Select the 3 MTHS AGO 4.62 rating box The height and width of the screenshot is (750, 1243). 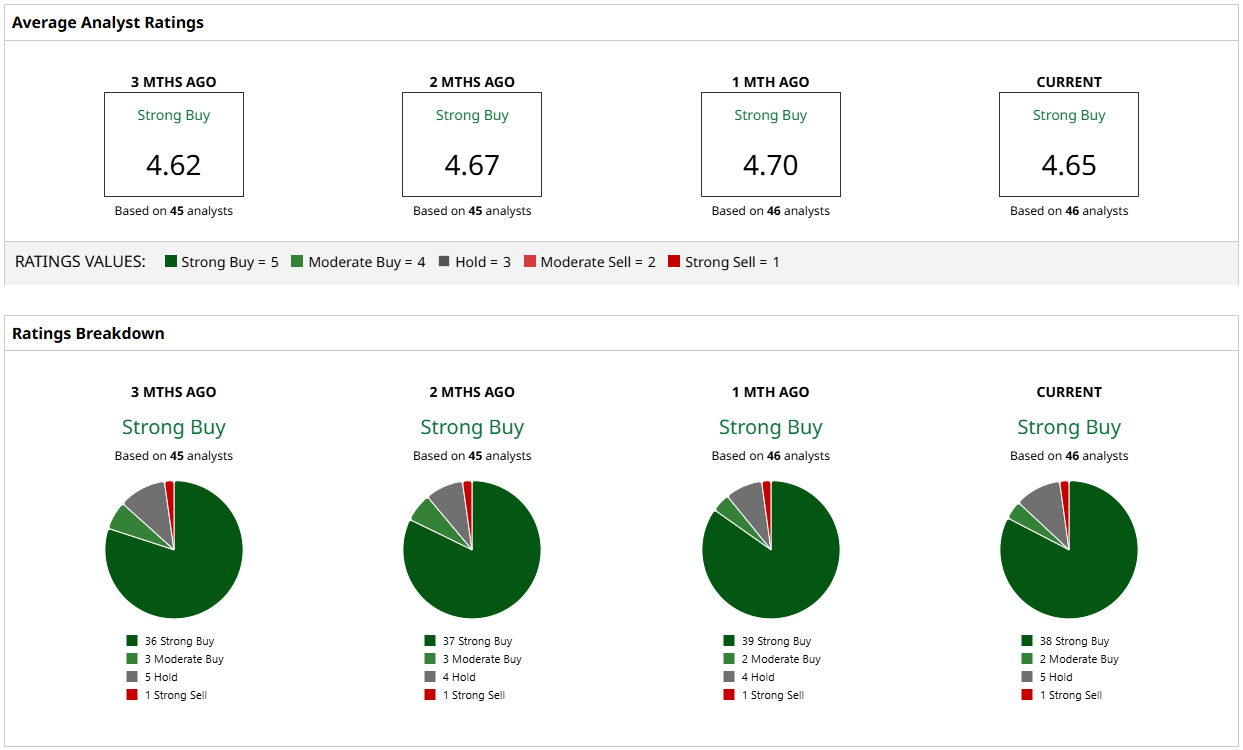tap(174, 144)
